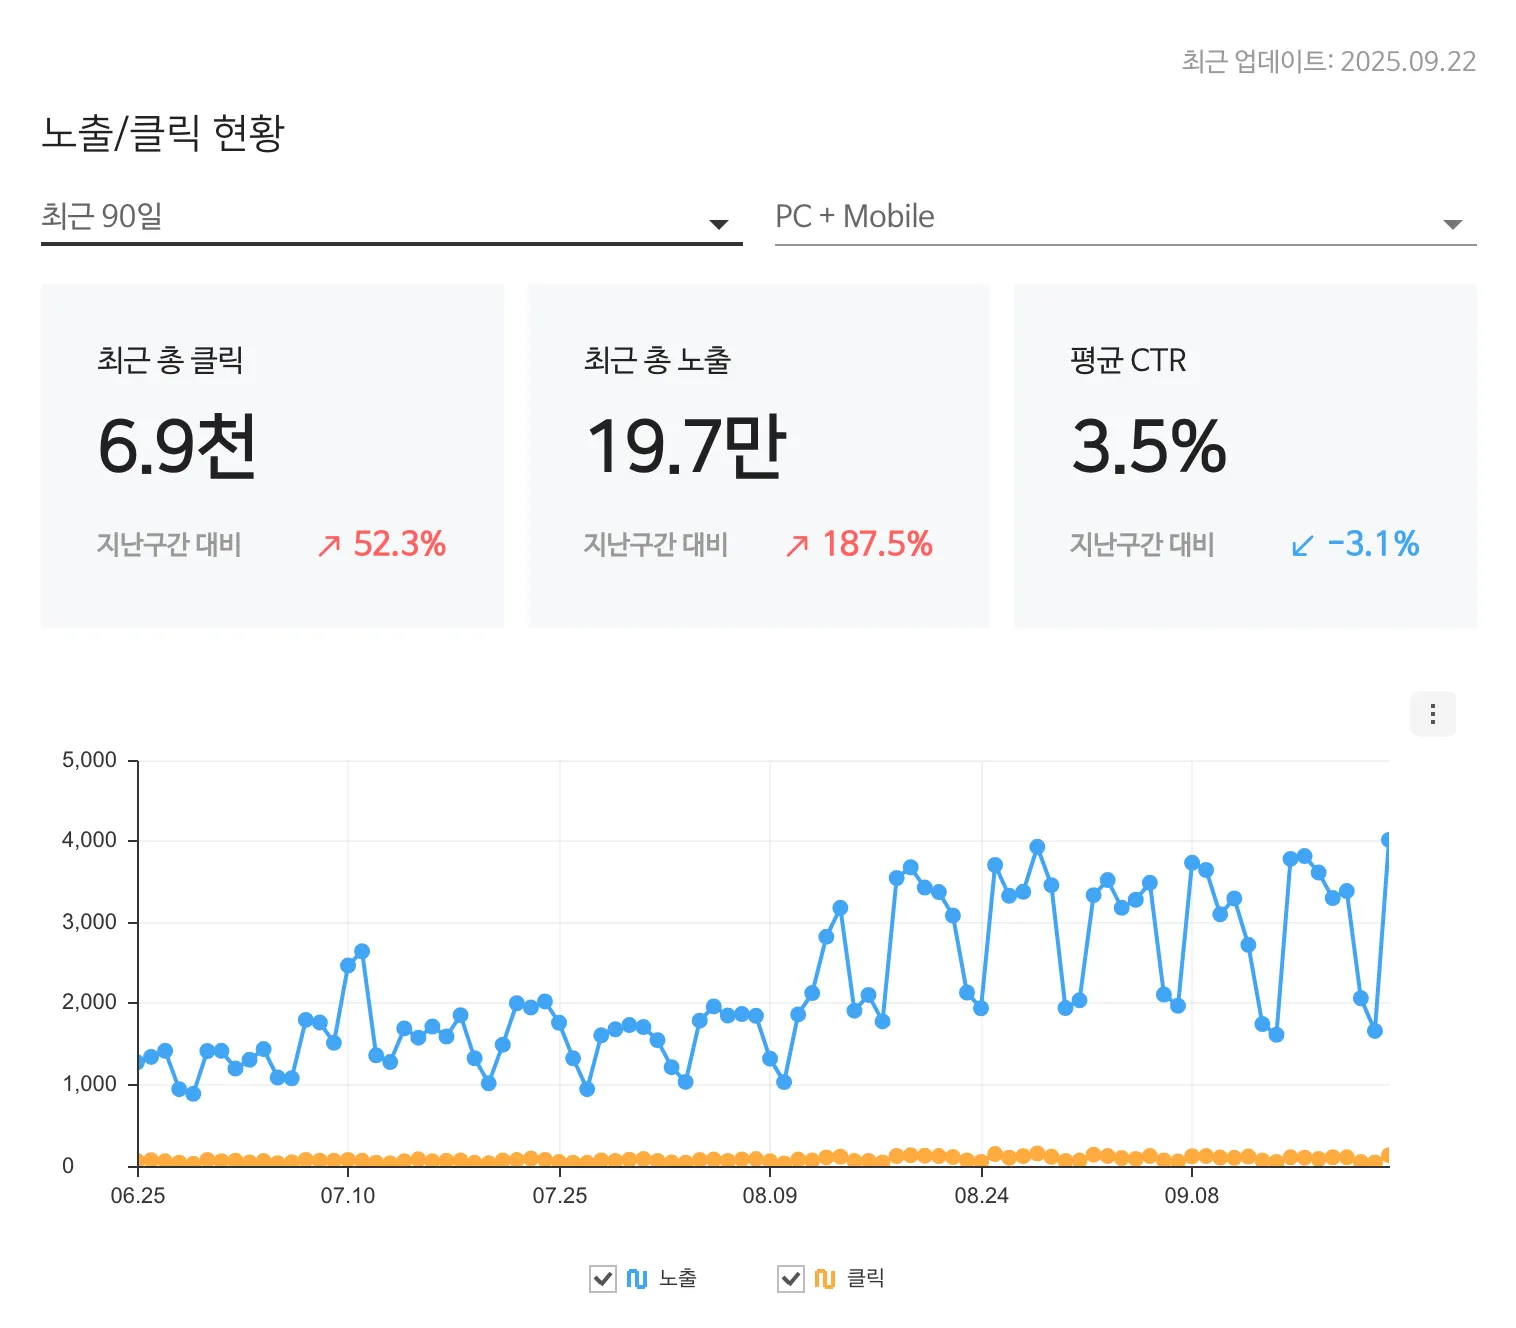Click the blue downward arrow beside −3.1%
The image size is (1516, 1328).
(x=1300, y=545)
